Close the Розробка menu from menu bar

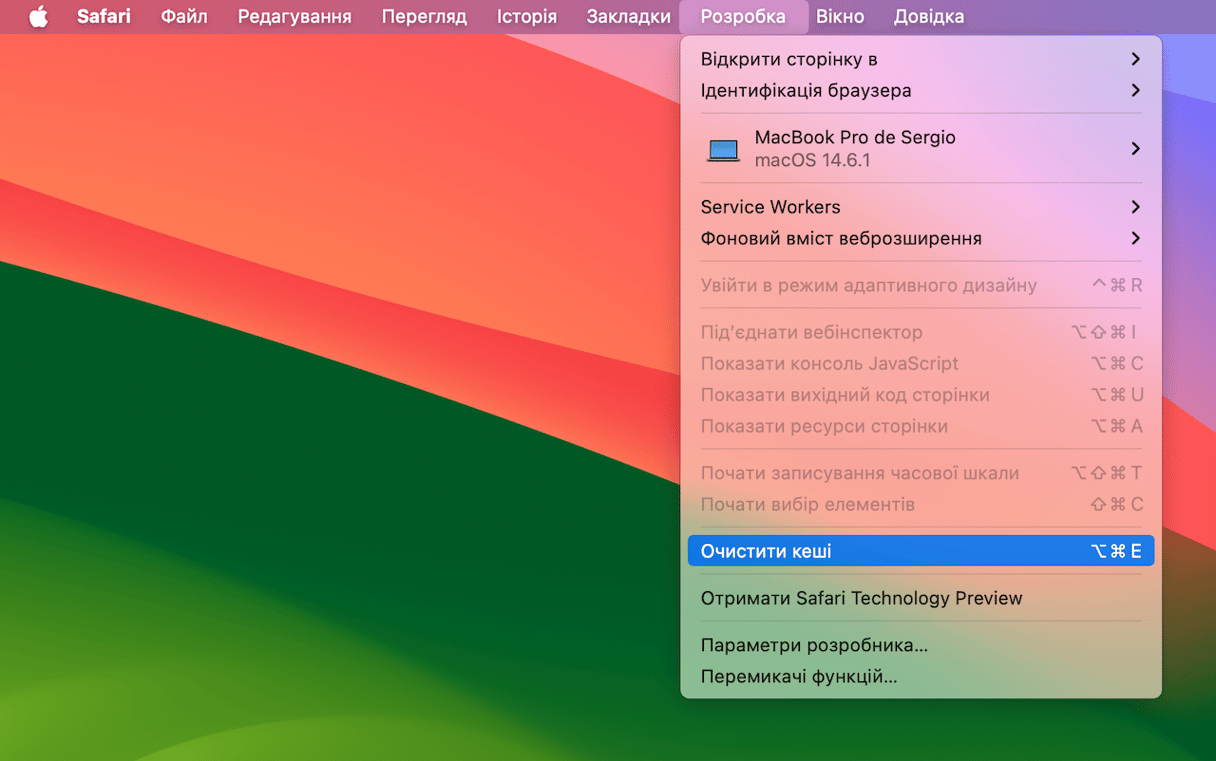(x=742, y=17)
